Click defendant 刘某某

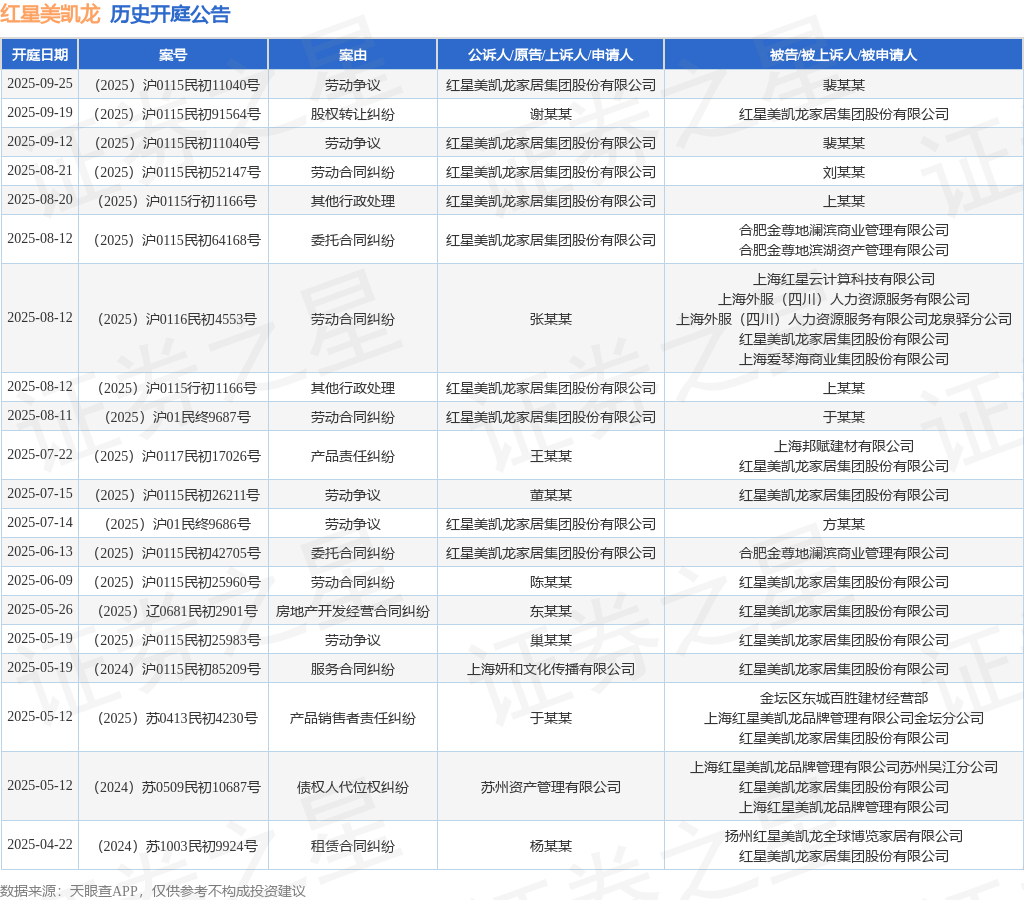coord(843,172)
